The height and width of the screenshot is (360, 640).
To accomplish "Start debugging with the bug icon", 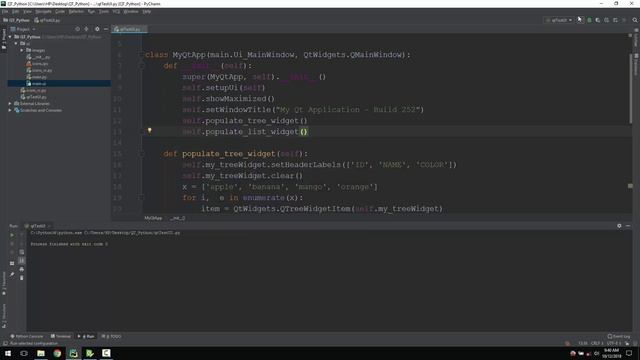I will pos(589,20).
